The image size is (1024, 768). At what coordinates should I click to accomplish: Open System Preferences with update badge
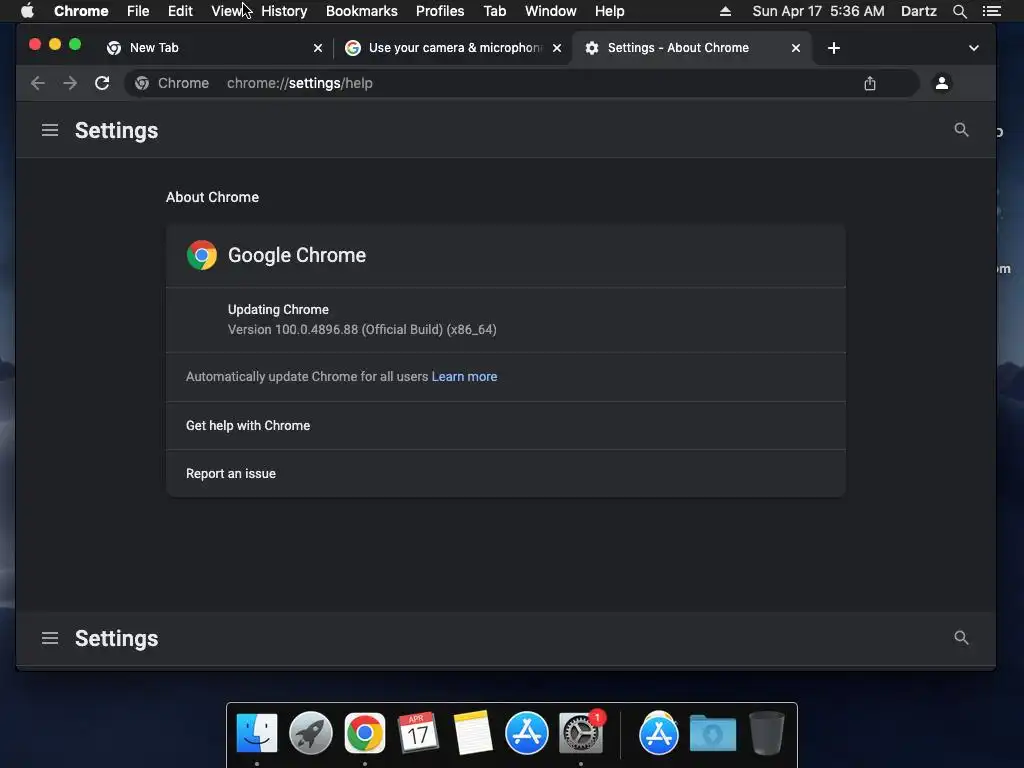click(581, 733)
